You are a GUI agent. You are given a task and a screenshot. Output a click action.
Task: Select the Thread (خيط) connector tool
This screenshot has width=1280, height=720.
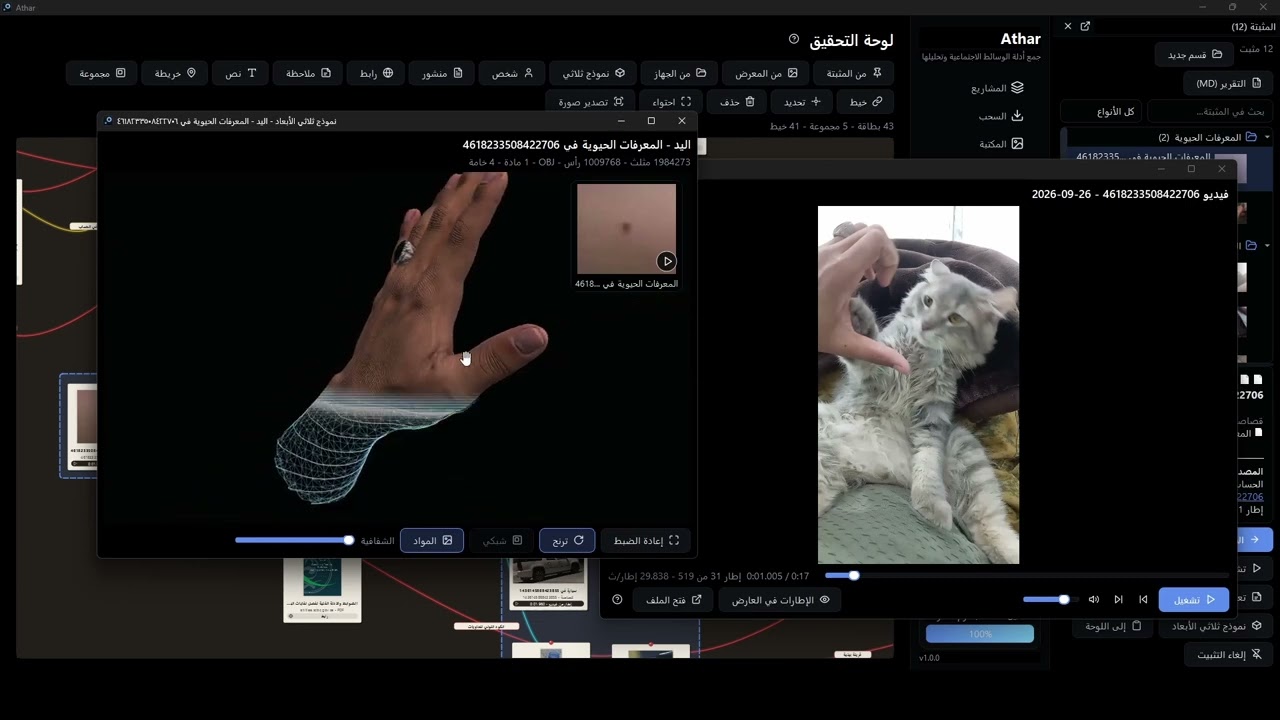pyautogui.click(x=866, y=102)
